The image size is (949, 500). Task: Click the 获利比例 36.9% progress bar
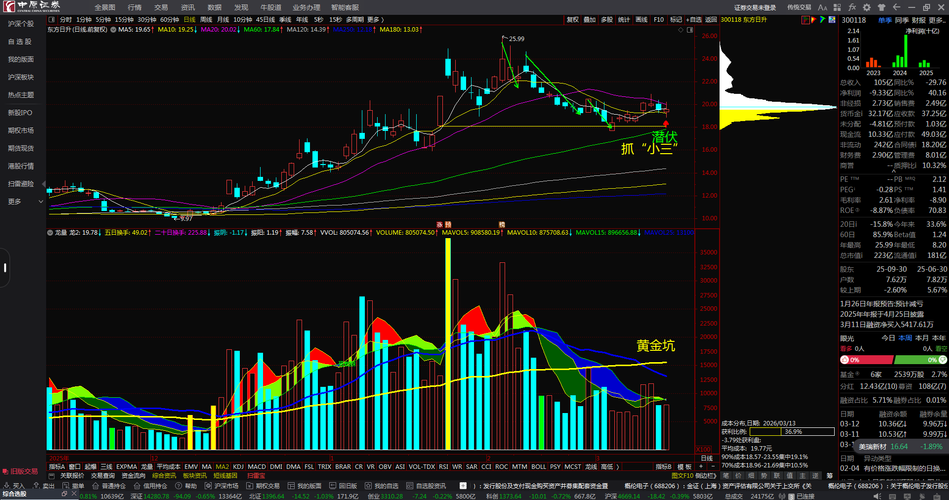click(x=792, y=432)
